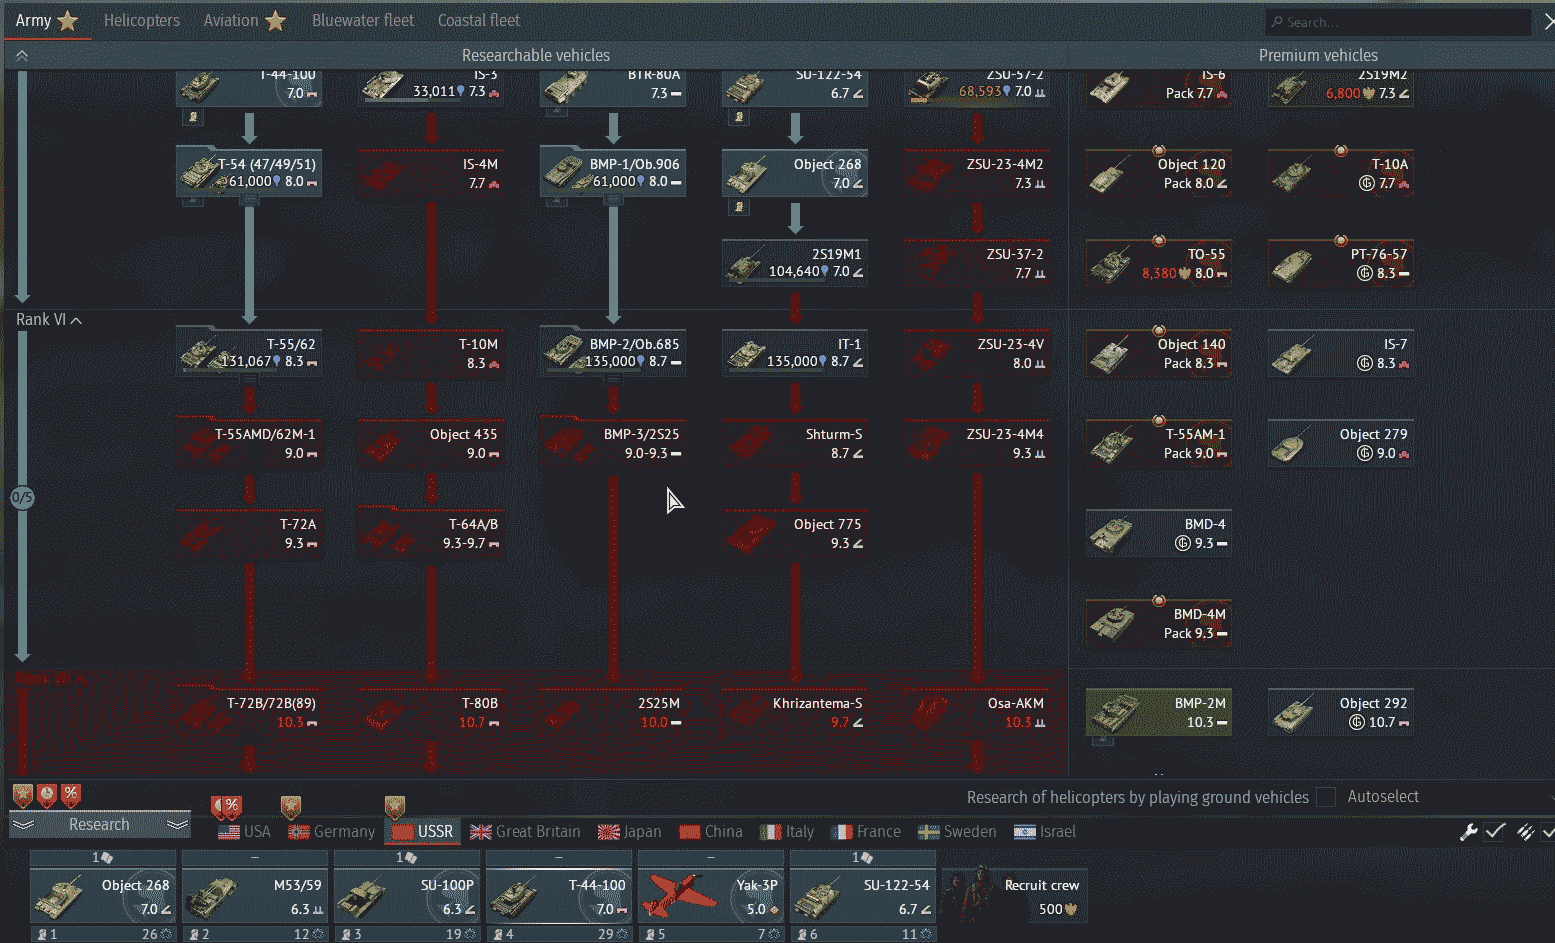Select the locked Shturm-S vehicle
1555x943 pixels.
pos(795,443)
